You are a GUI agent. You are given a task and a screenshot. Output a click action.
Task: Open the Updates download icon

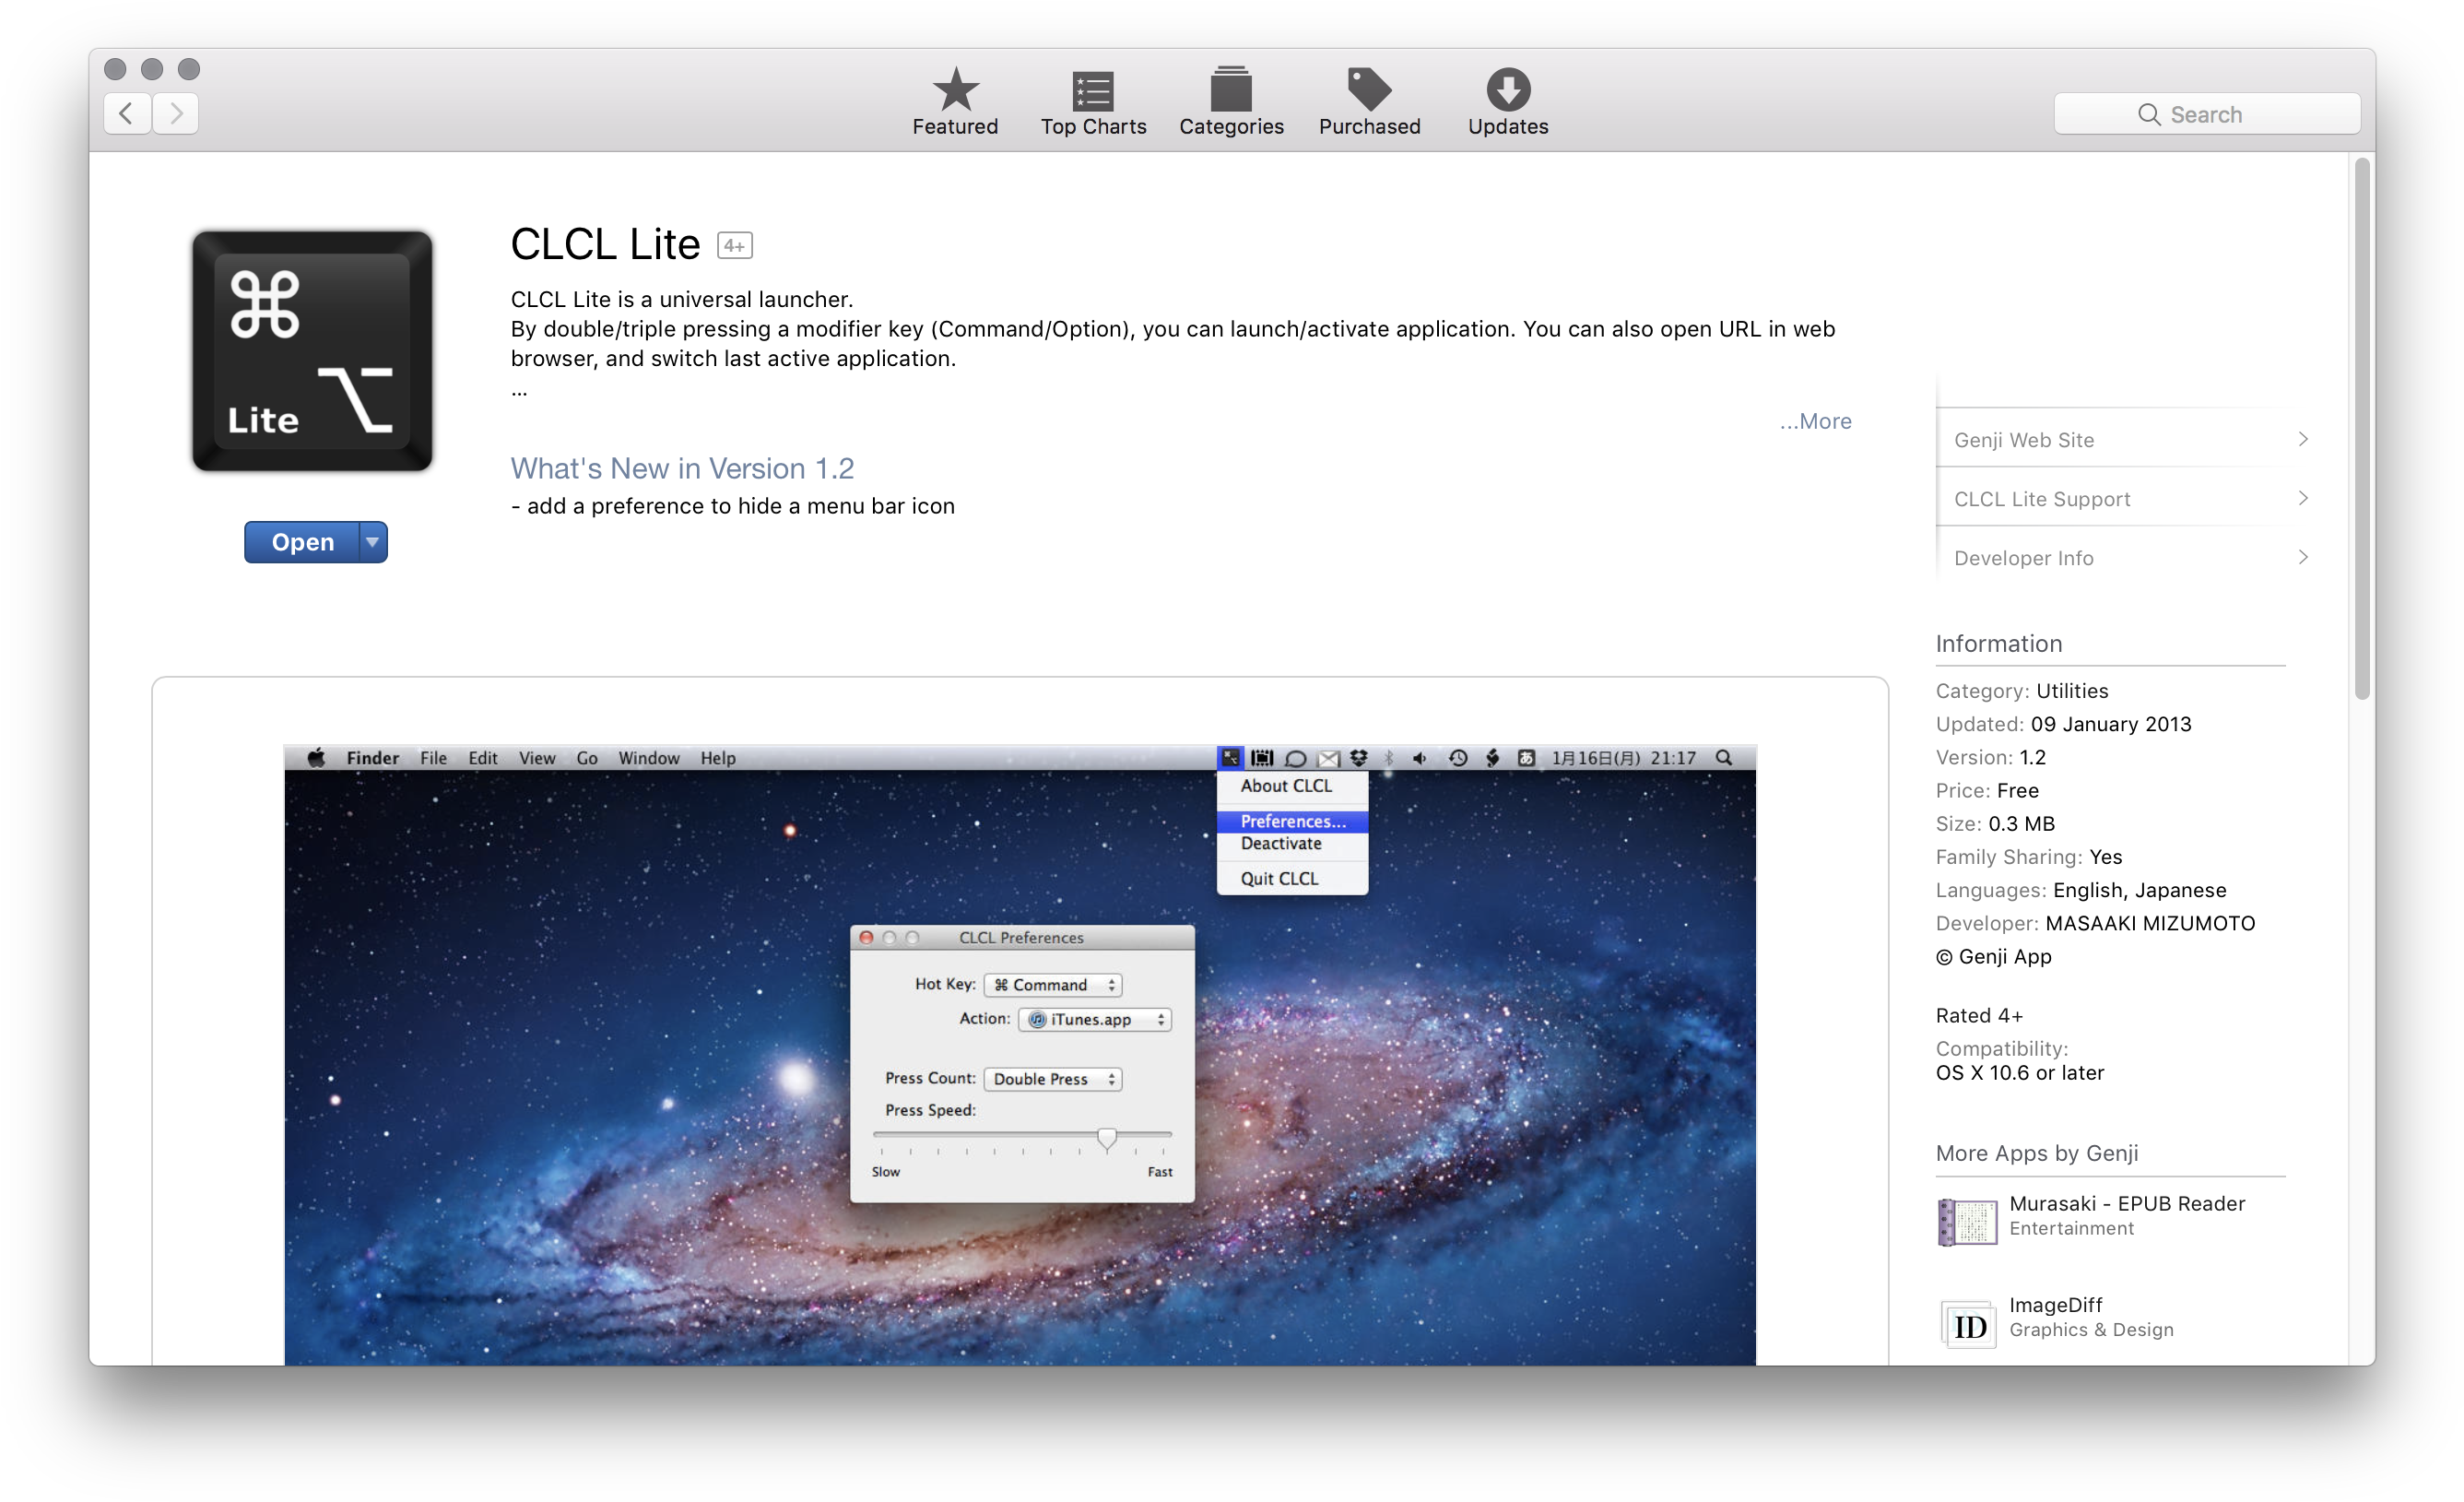pos(1507,90)
